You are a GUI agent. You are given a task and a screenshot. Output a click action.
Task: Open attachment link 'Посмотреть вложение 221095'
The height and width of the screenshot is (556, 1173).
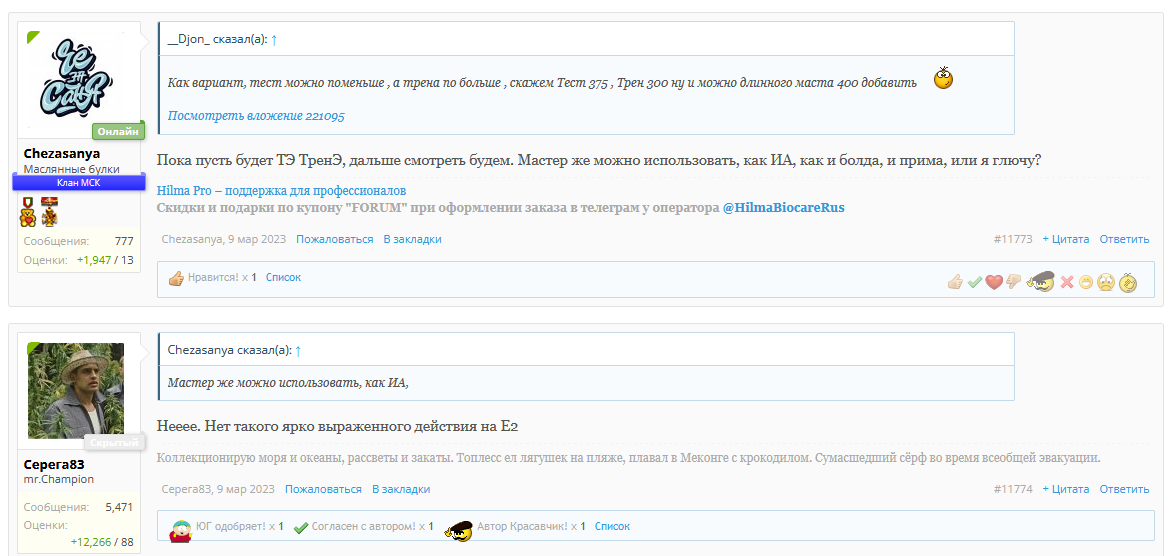coord(256,116)
